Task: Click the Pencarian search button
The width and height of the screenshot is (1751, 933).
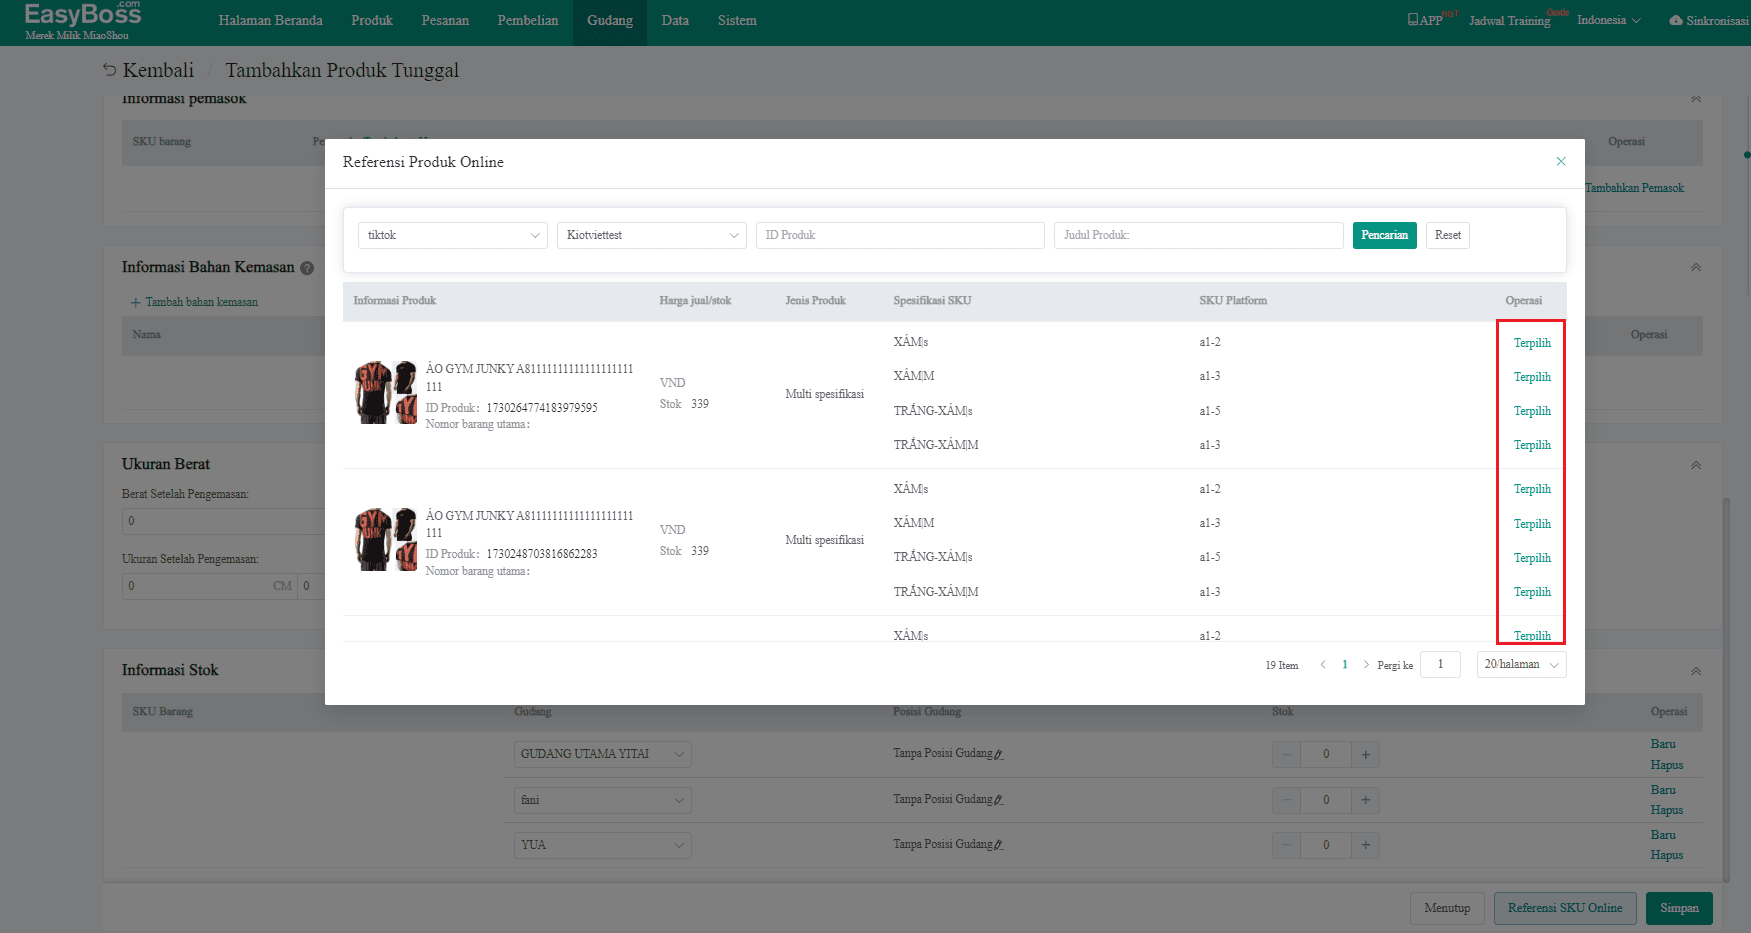Action: 1385,235
